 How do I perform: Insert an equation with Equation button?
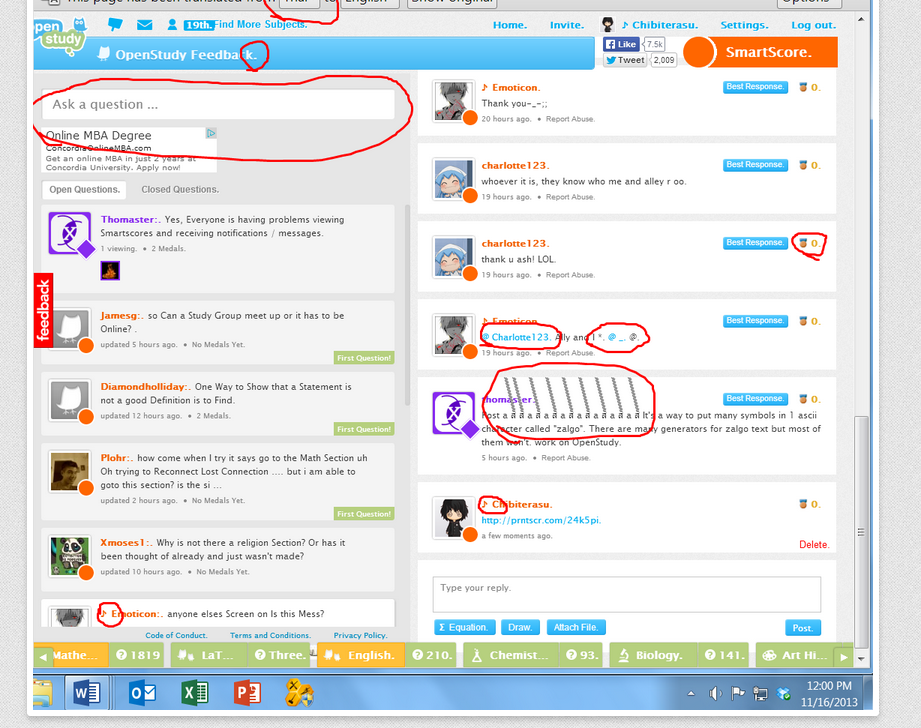click(x=465, y=628)
